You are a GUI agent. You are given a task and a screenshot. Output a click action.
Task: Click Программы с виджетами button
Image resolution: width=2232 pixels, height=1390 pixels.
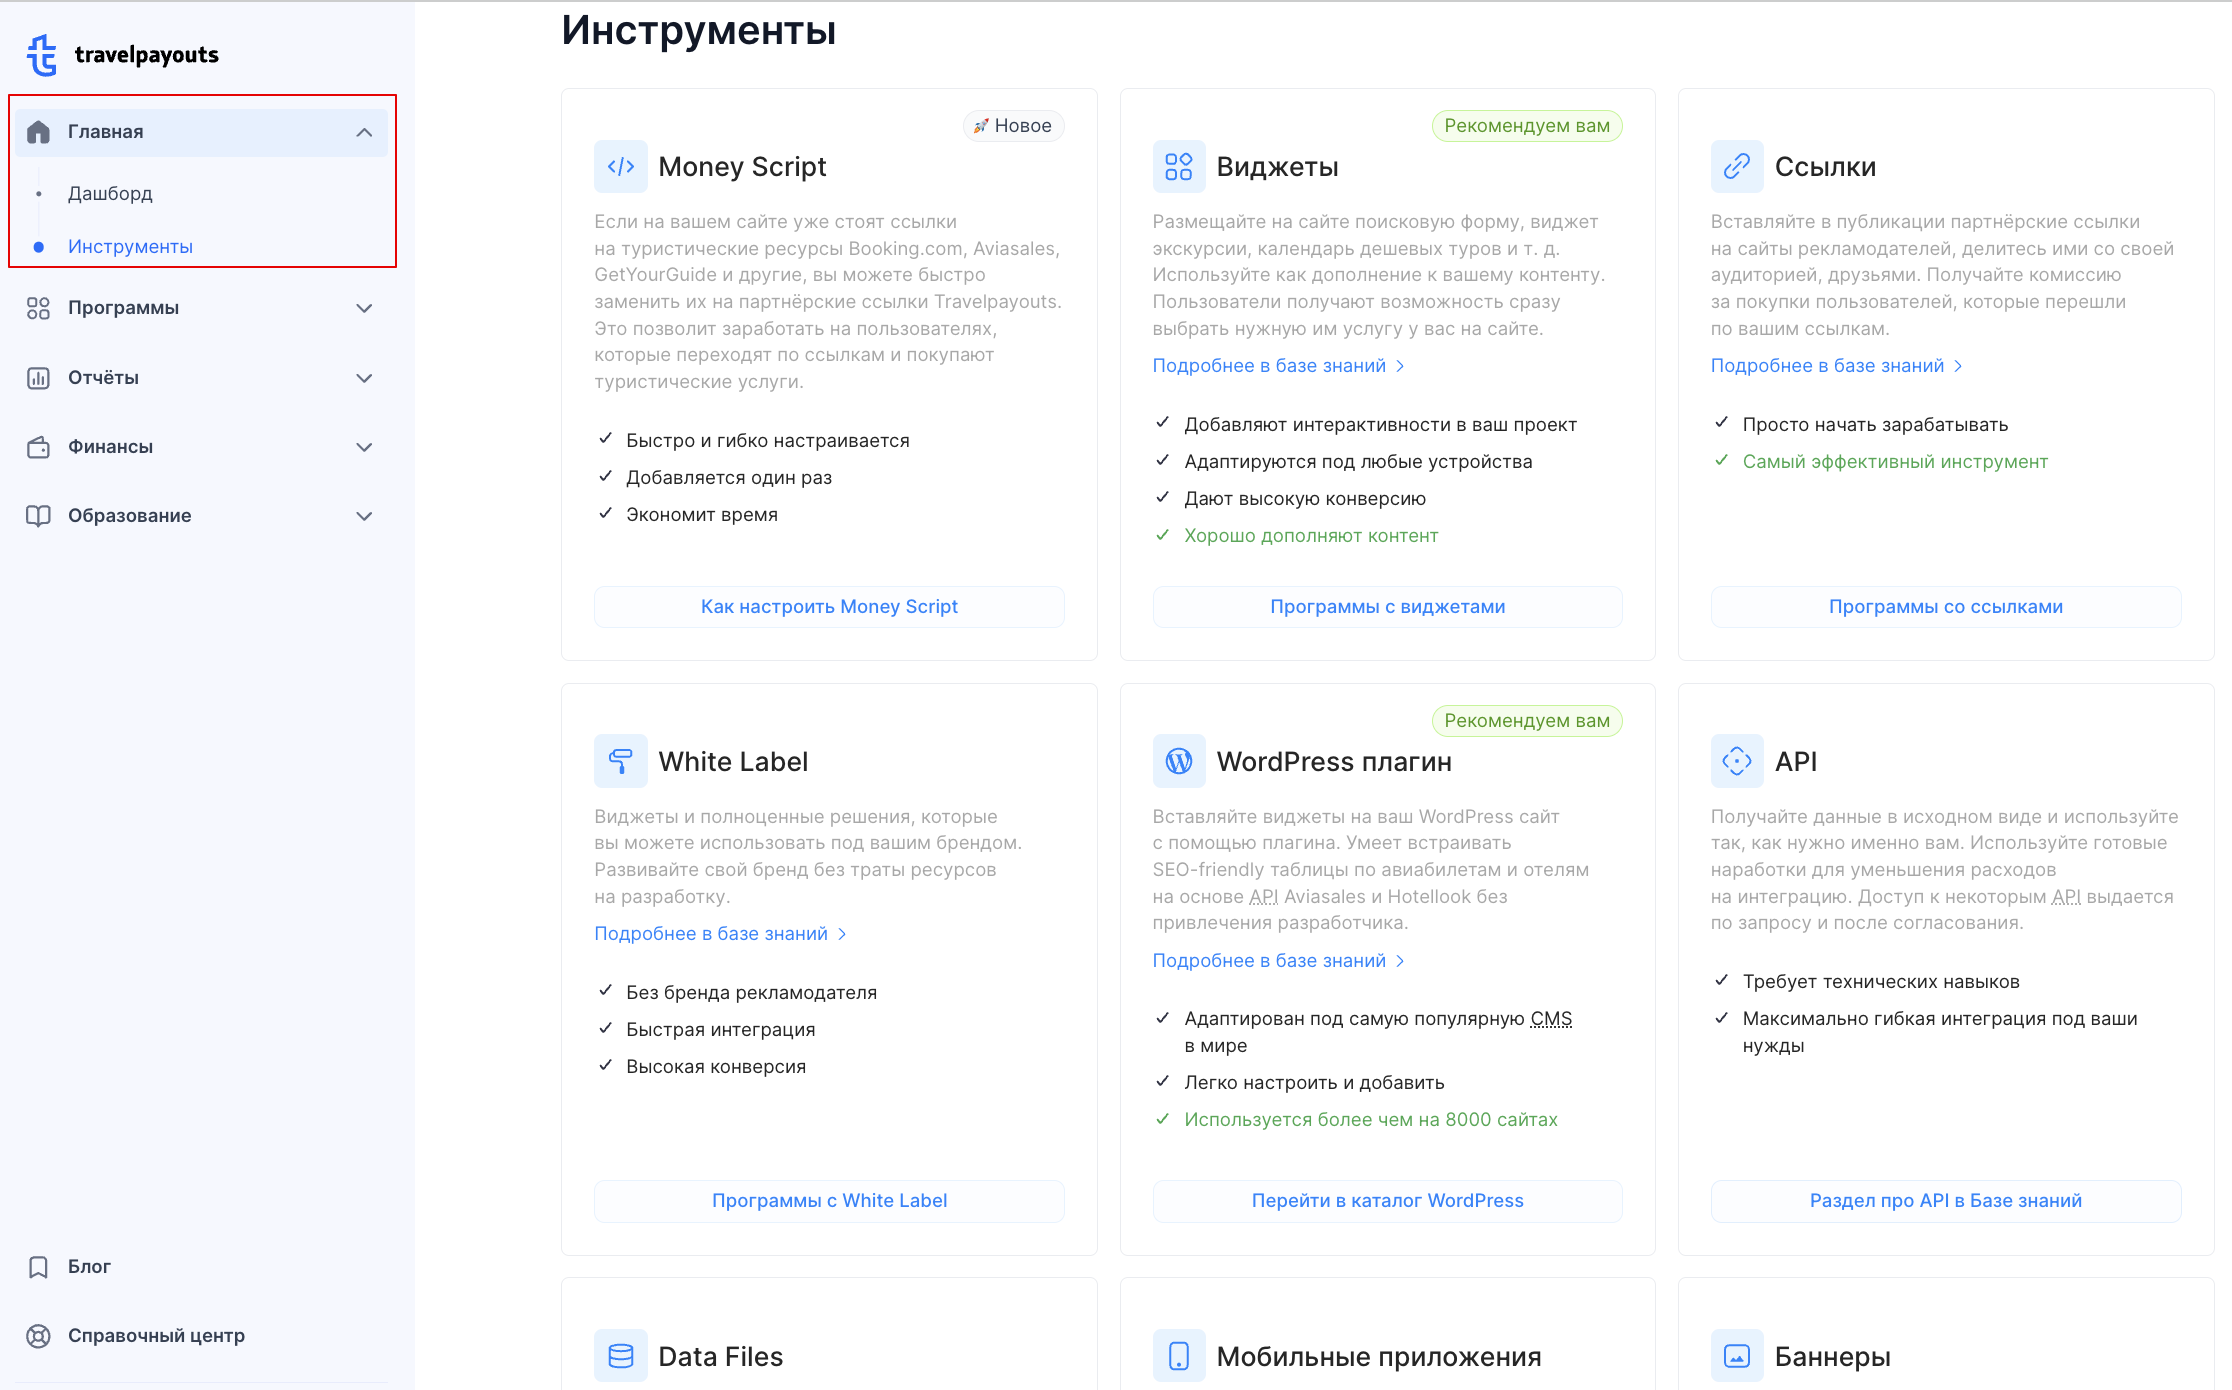pos(1387,607)
